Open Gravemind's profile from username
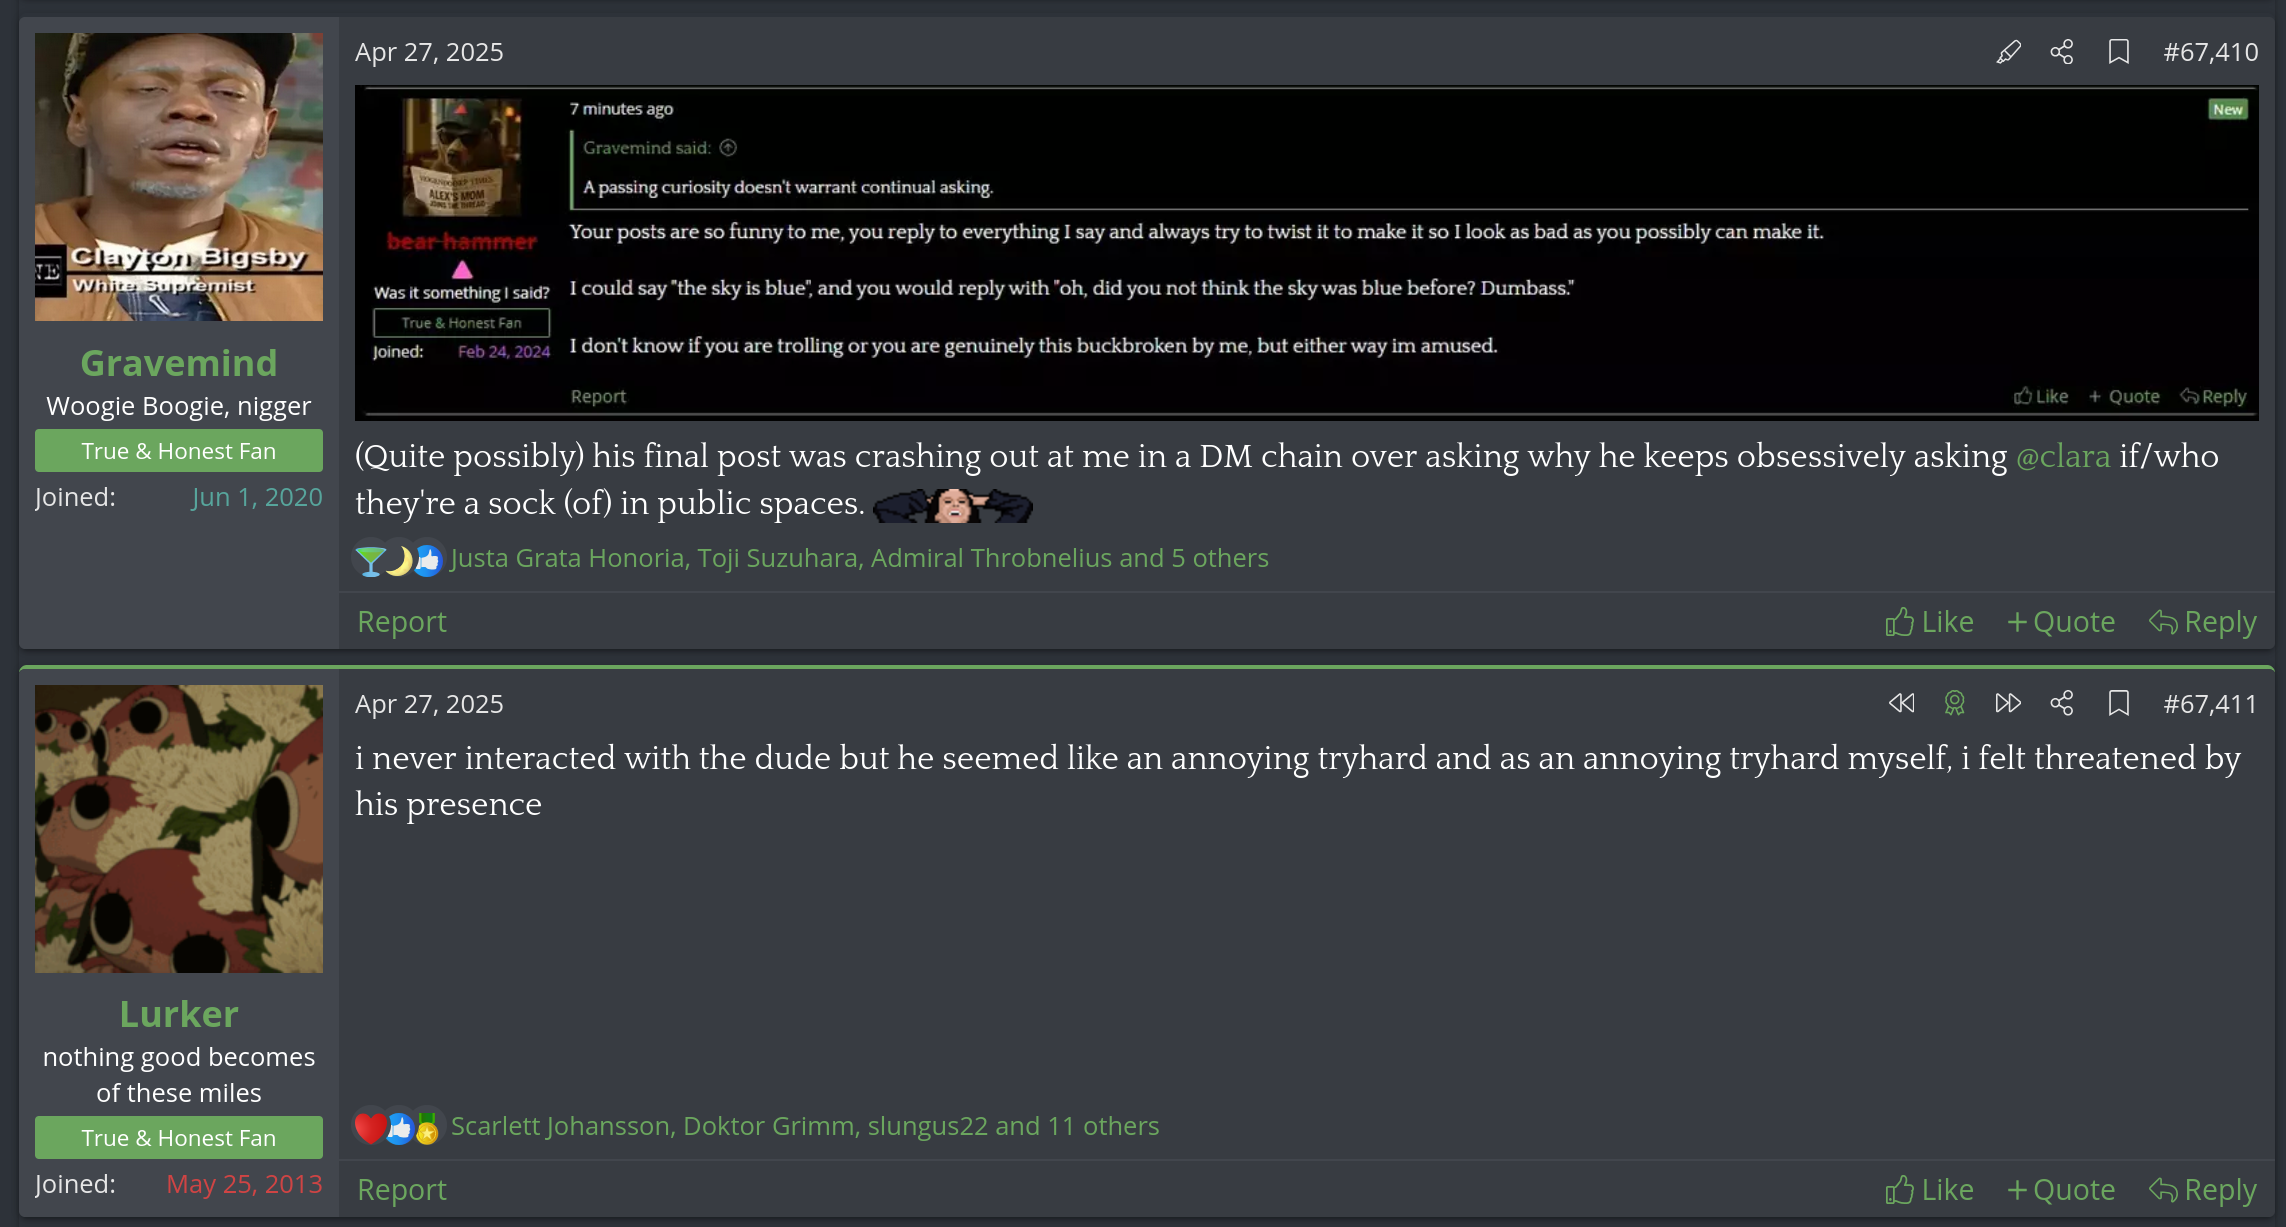This screenshot has width=2286, height=1227. (x=179, y=363)
